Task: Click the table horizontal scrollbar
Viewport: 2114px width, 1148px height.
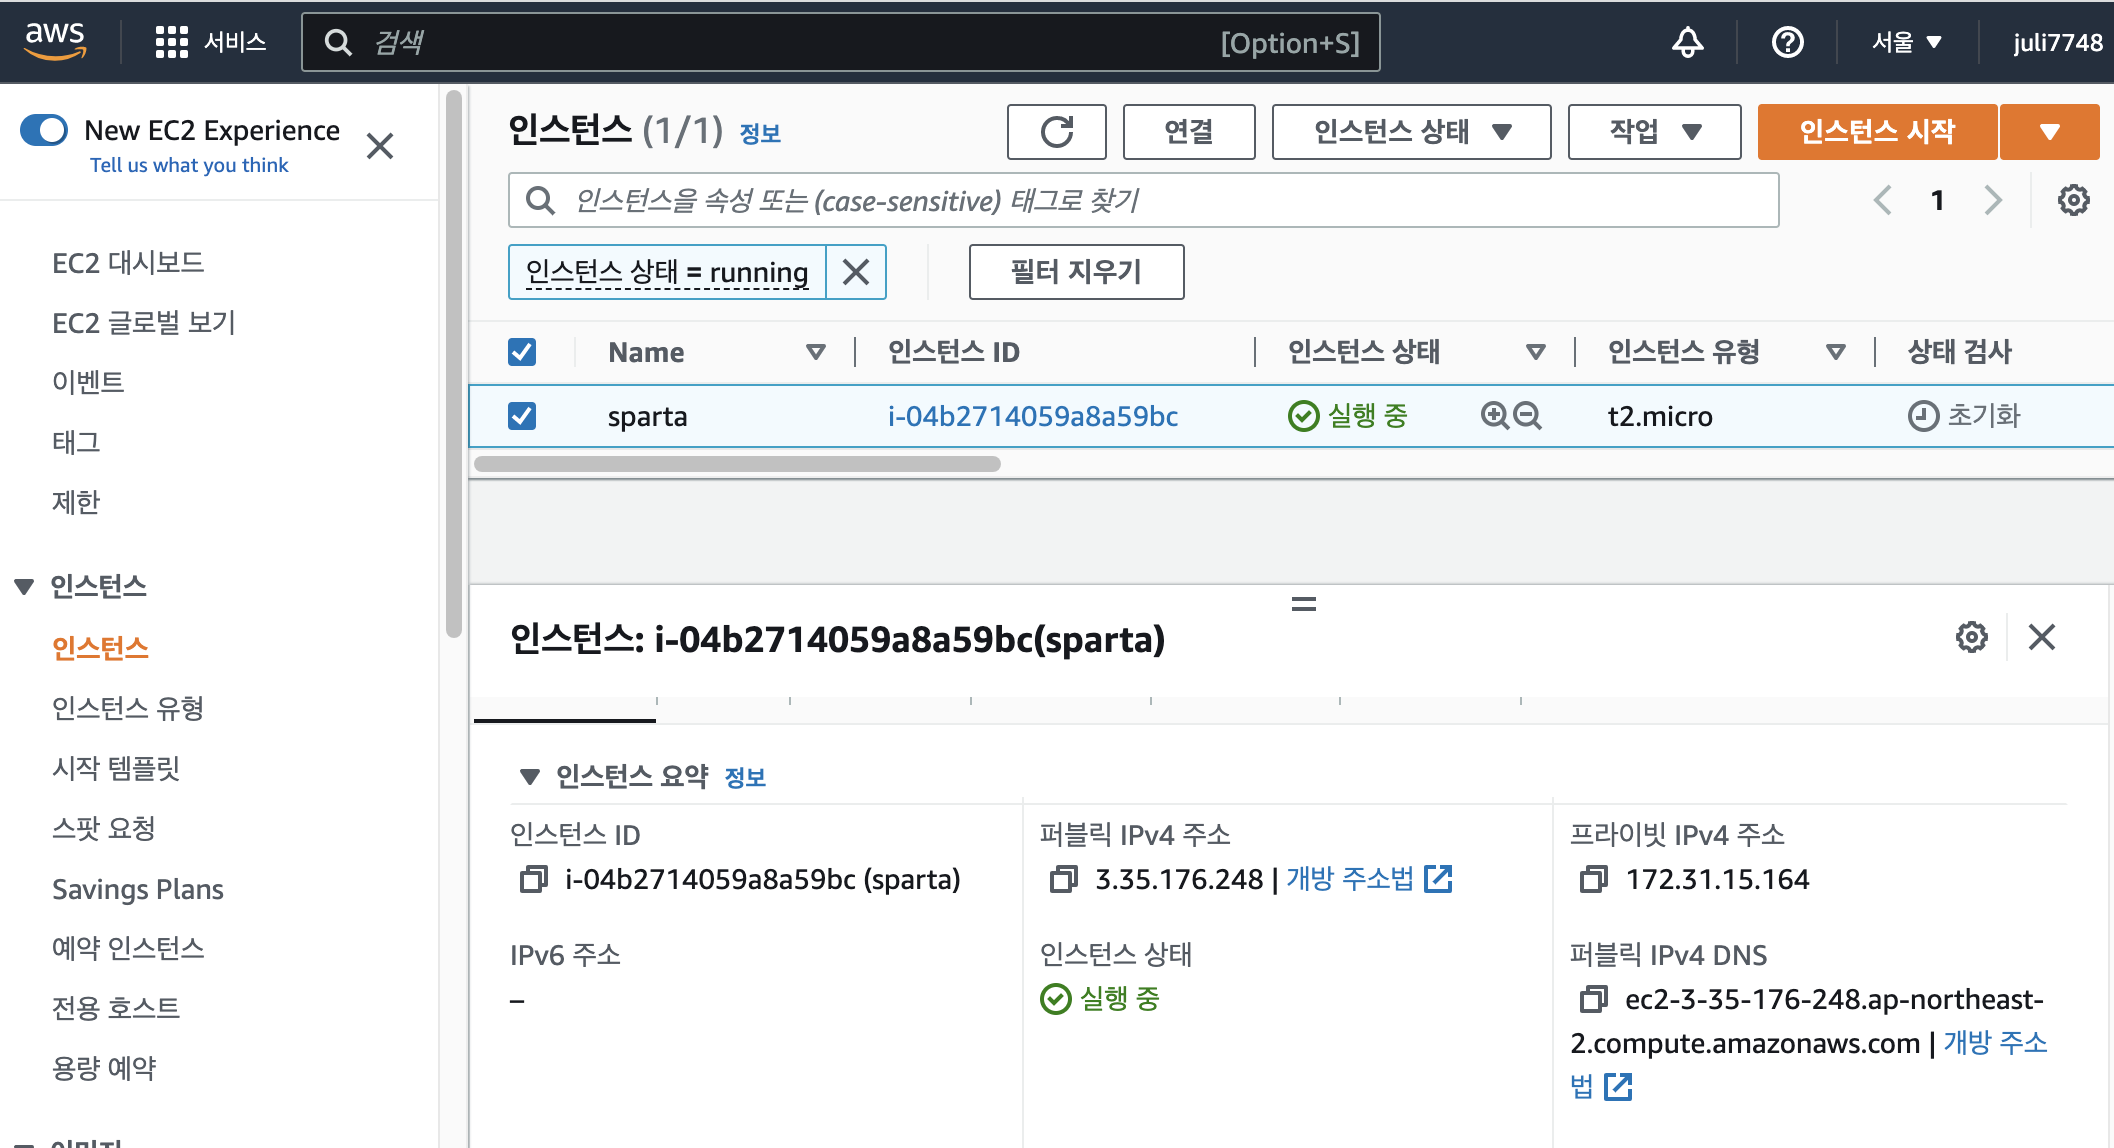Action: click(x=738, y=464)
